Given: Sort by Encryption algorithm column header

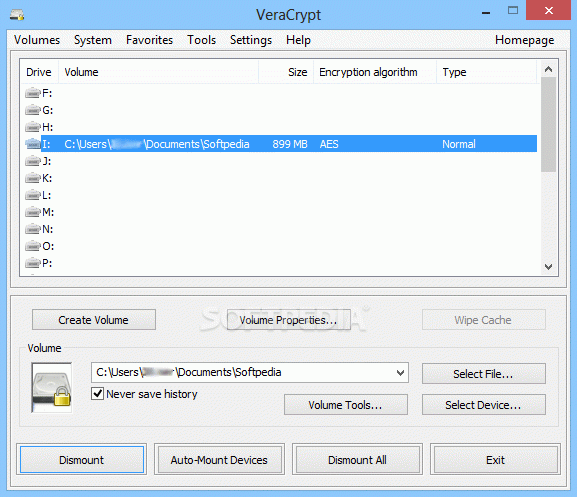Looking at the screenshot, I should 375,72.
